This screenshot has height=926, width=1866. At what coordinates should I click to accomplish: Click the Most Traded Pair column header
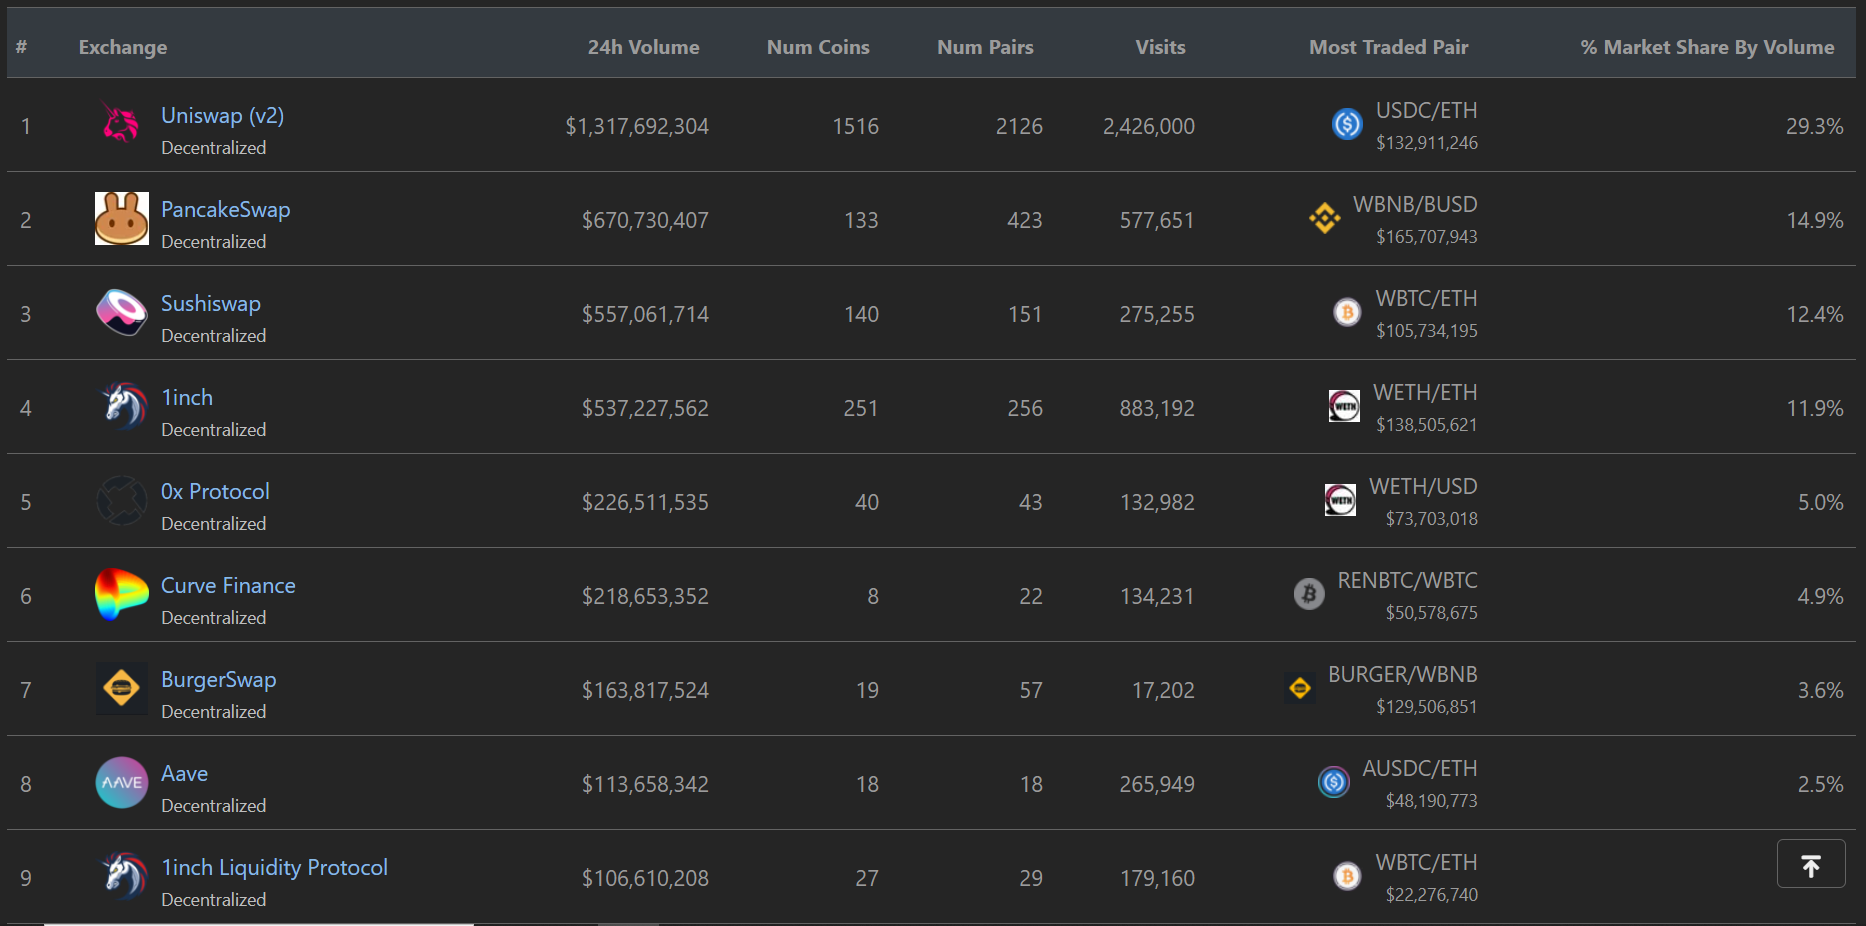point(1388,47)
